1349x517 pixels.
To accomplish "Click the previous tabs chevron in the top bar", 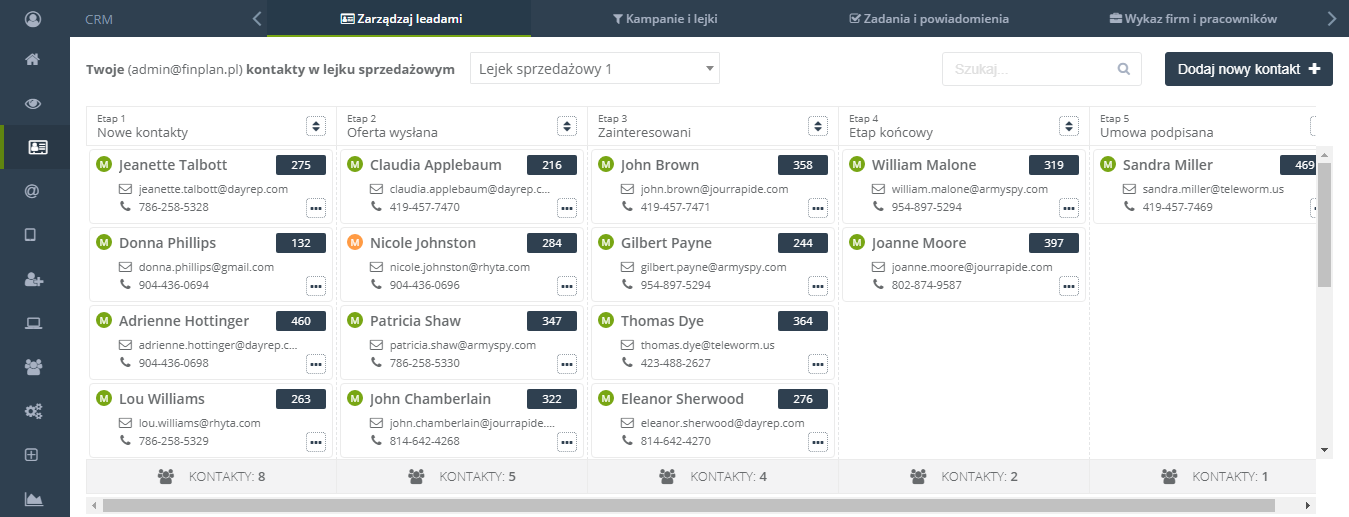I will point(257,18).
